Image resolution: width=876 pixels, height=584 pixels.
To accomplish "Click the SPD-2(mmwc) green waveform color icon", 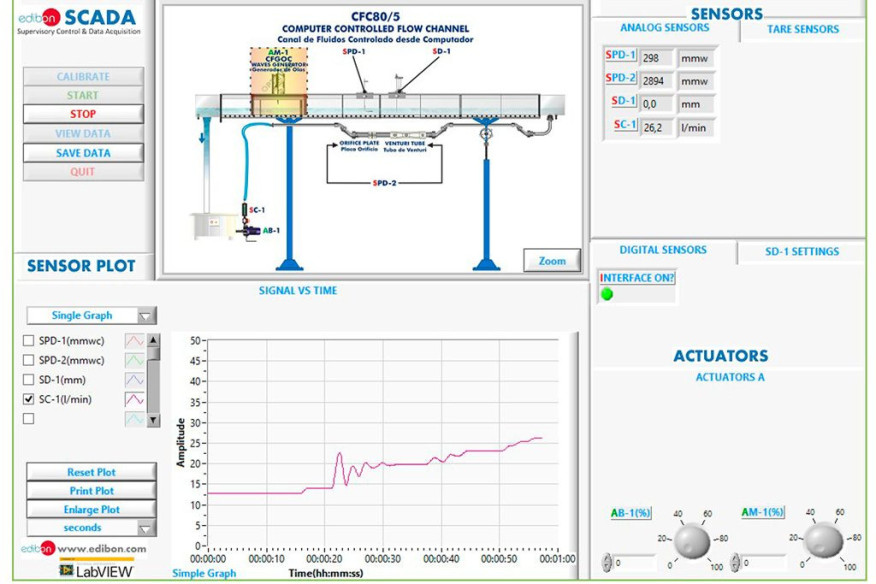I will pyautogui.click(x=135, y=360).
